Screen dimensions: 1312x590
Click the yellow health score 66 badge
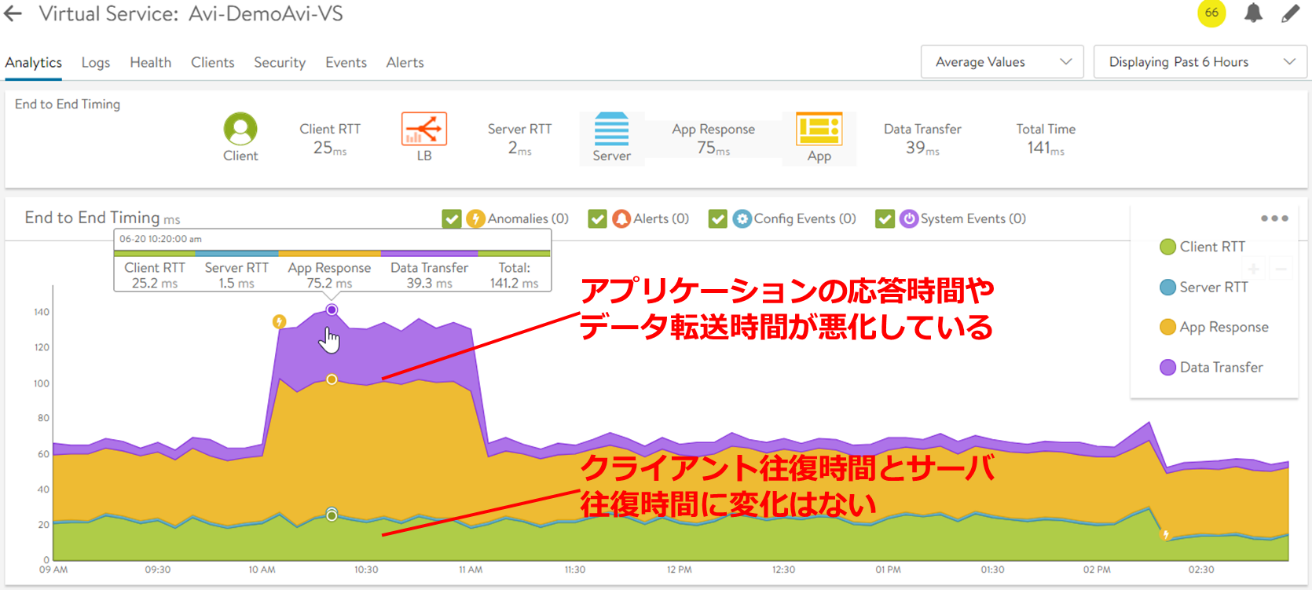click(1212, 13)
